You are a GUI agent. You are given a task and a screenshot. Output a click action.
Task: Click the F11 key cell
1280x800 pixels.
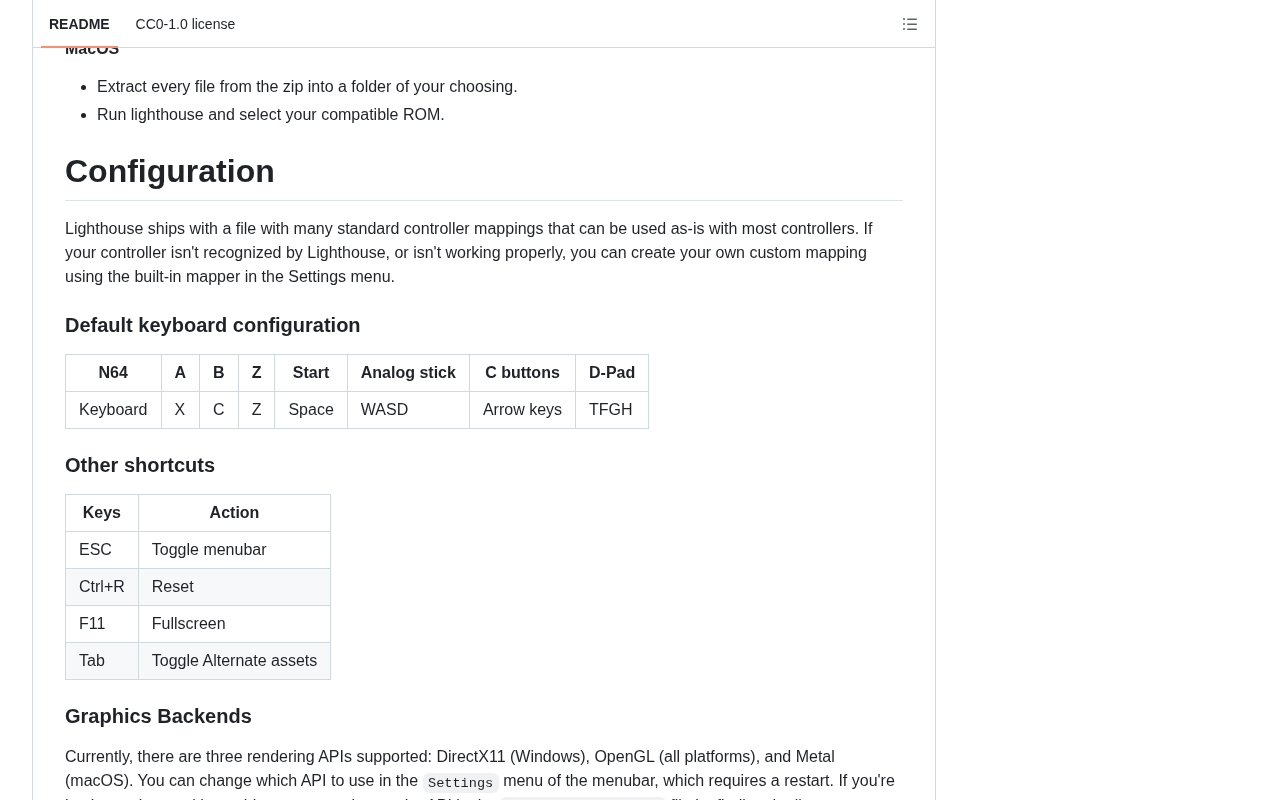coord(102,624)
